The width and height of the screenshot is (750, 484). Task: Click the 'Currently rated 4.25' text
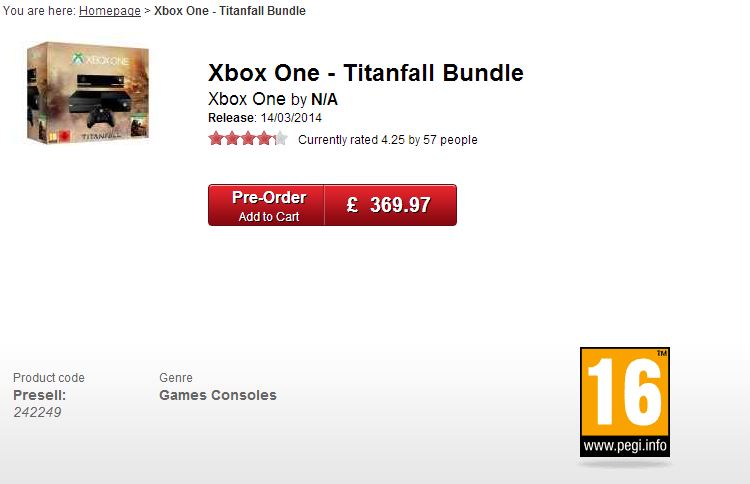(x=351, y=140)
